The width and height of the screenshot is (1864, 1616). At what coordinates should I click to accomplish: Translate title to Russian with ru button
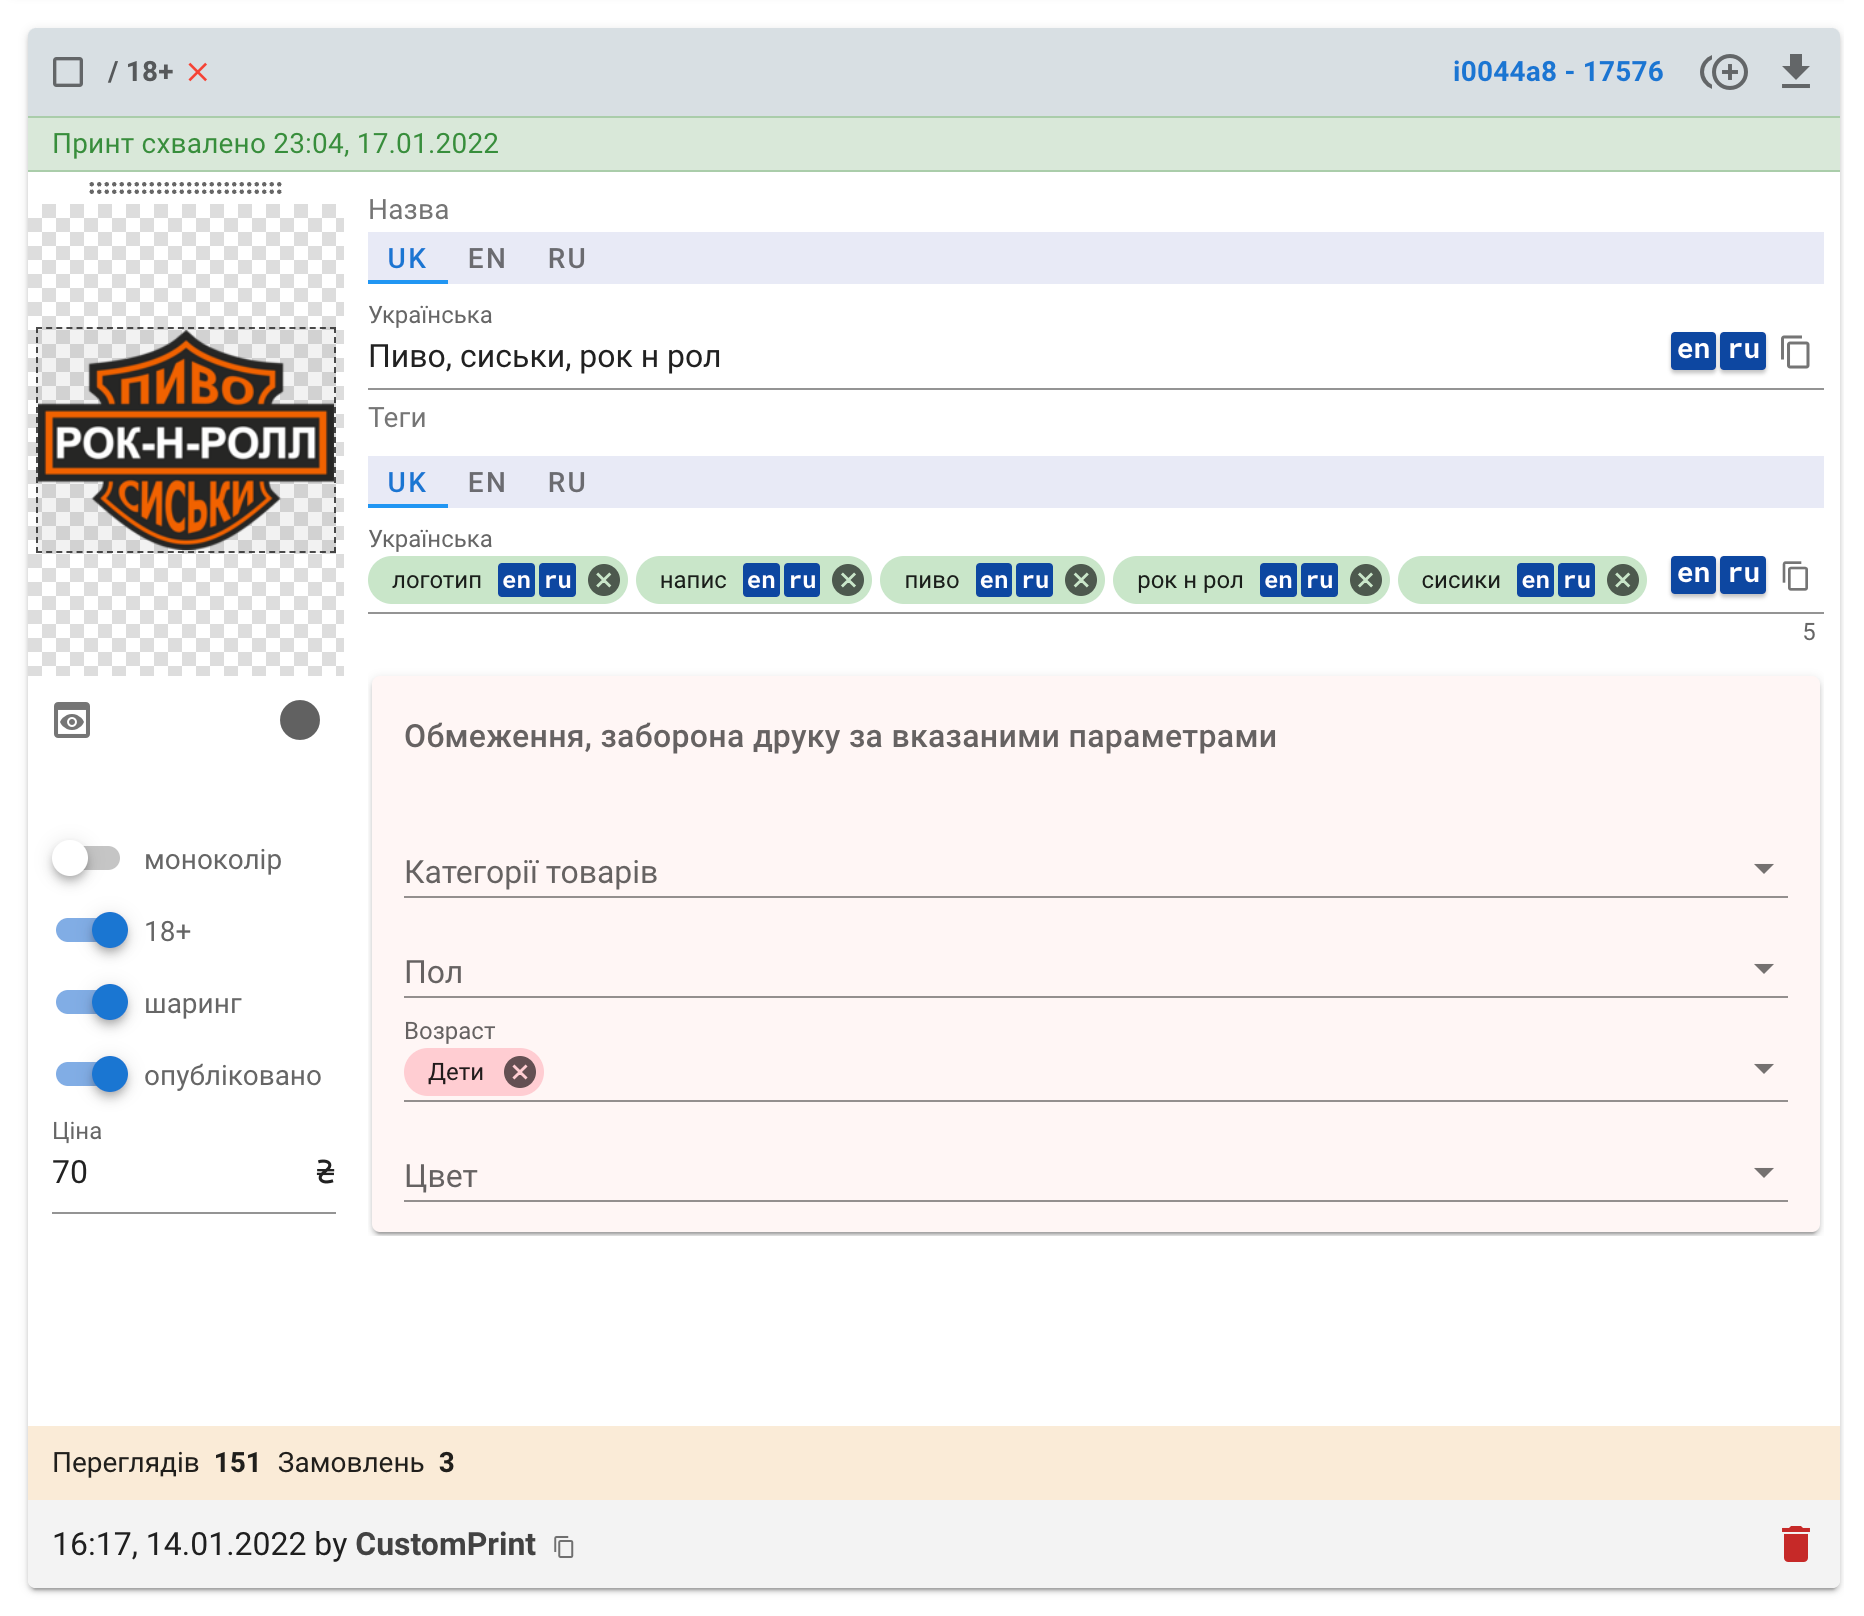[x=1743, y=351]
